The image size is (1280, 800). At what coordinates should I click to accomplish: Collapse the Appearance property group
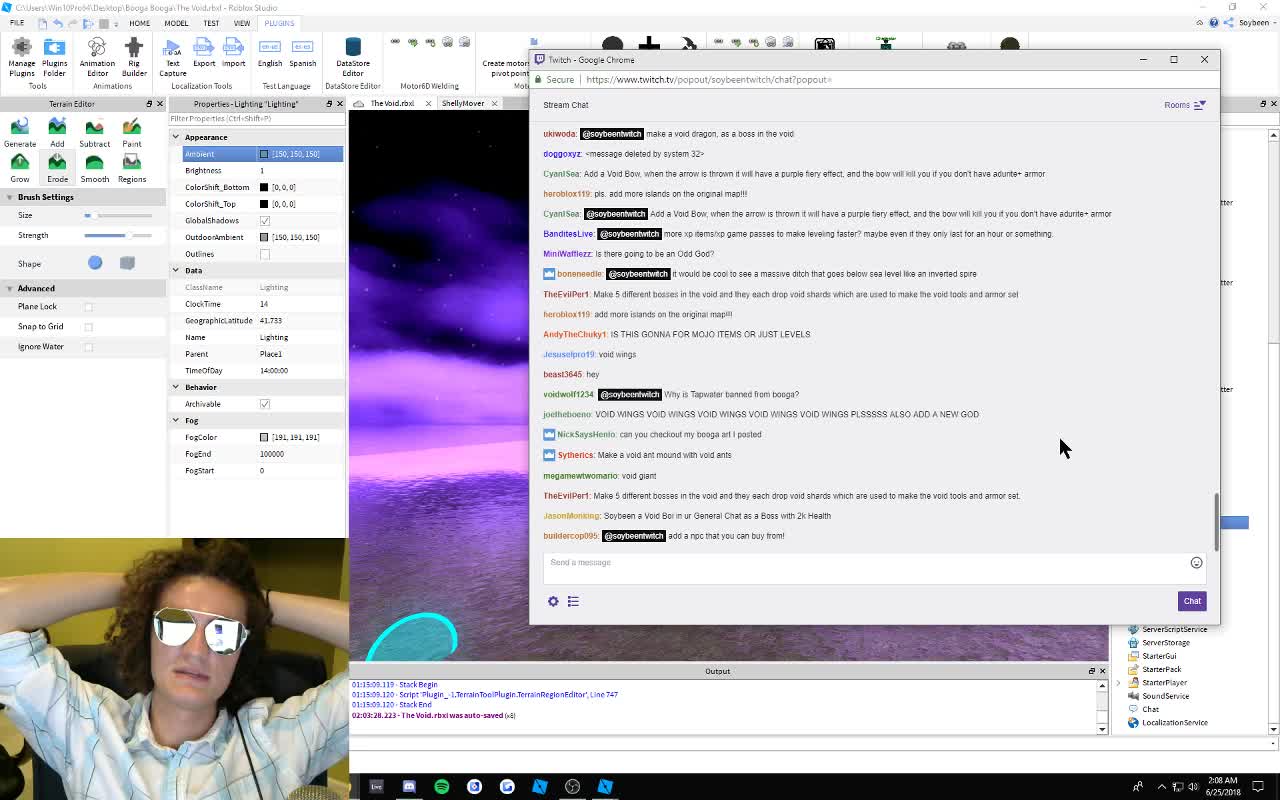click(175, 137)
